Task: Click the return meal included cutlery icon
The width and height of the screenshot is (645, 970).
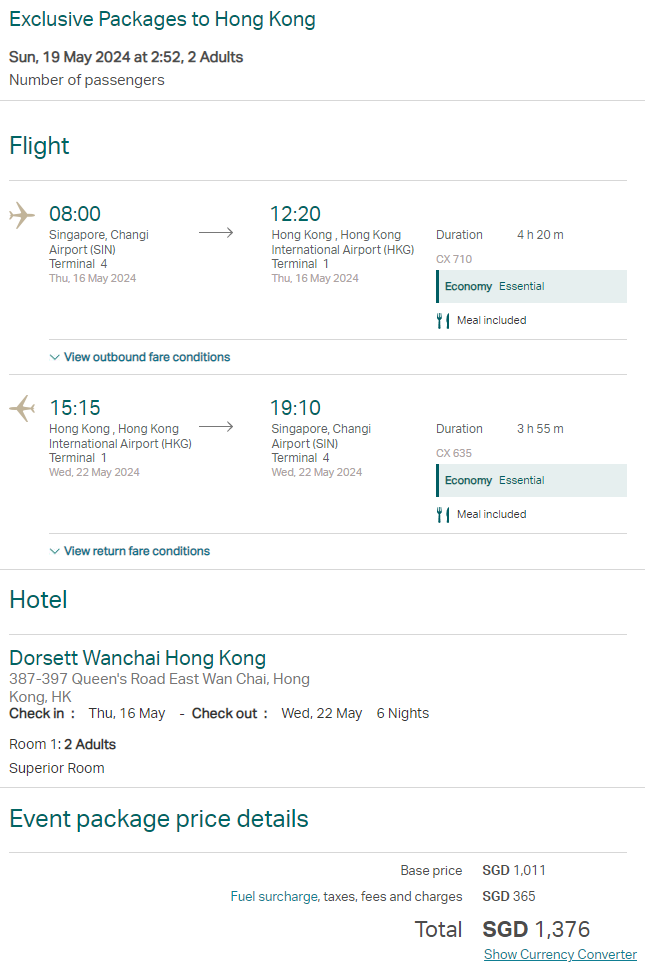Action: click(443, 515)
